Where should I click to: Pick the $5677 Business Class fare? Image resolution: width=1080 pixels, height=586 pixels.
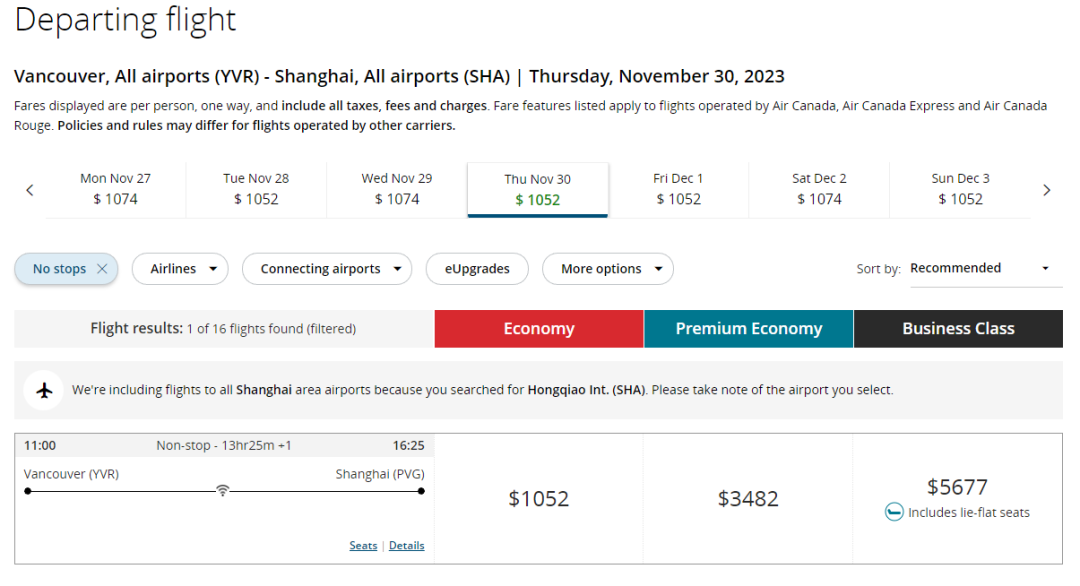pos(957,488)
